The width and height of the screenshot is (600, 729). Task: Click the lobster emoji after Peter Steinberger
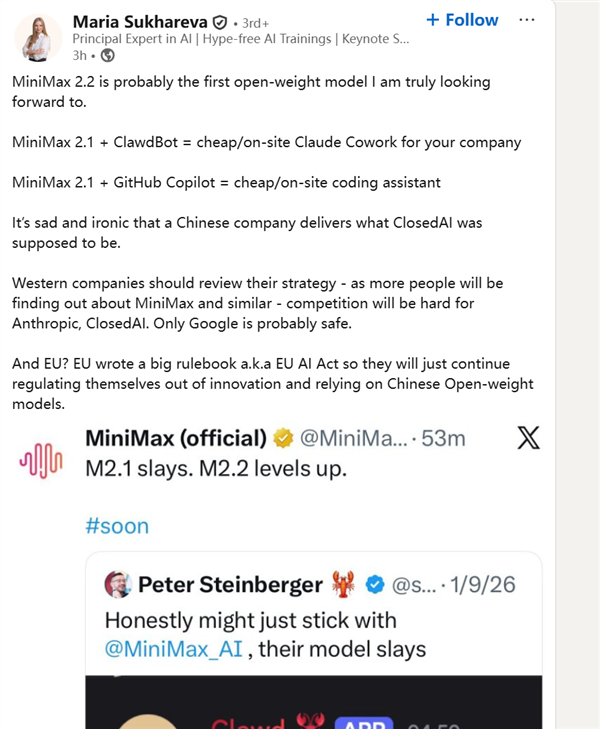(344, 584)
